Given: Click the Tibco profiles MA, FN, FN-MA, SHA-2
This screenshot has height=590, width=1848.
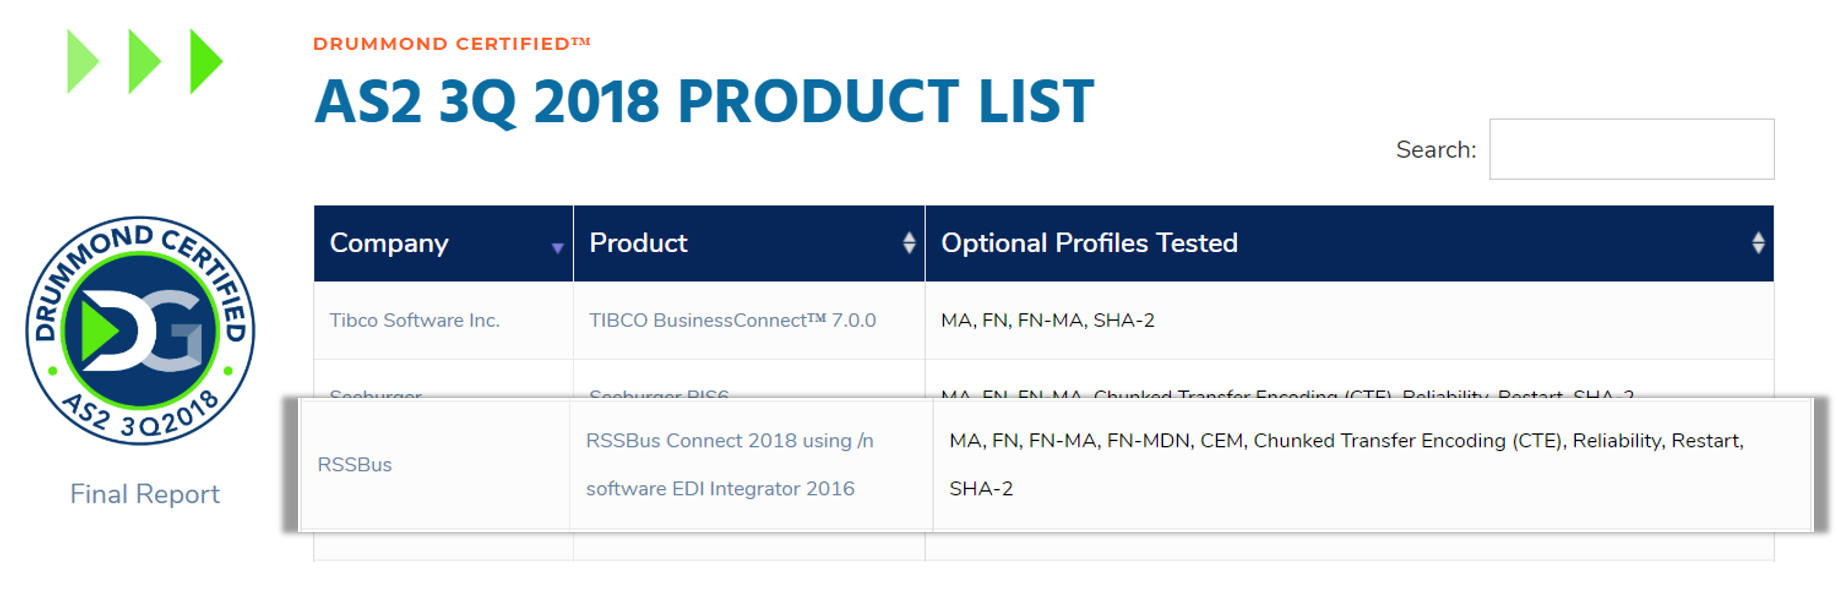Looking at the screenshot, I should click(x=1047, y=320).
